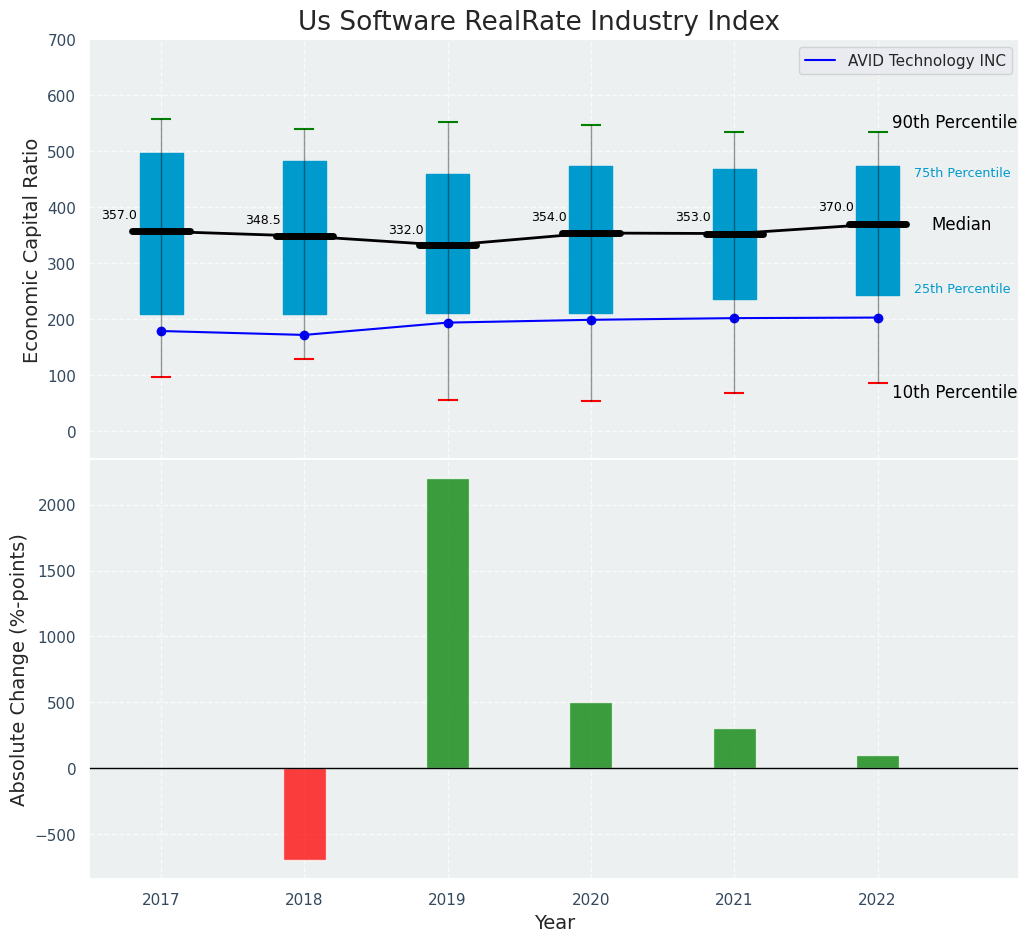Screen dimensions: 1029x942
Task: Select the 75th Percentile label
Action: click(962, 173)
